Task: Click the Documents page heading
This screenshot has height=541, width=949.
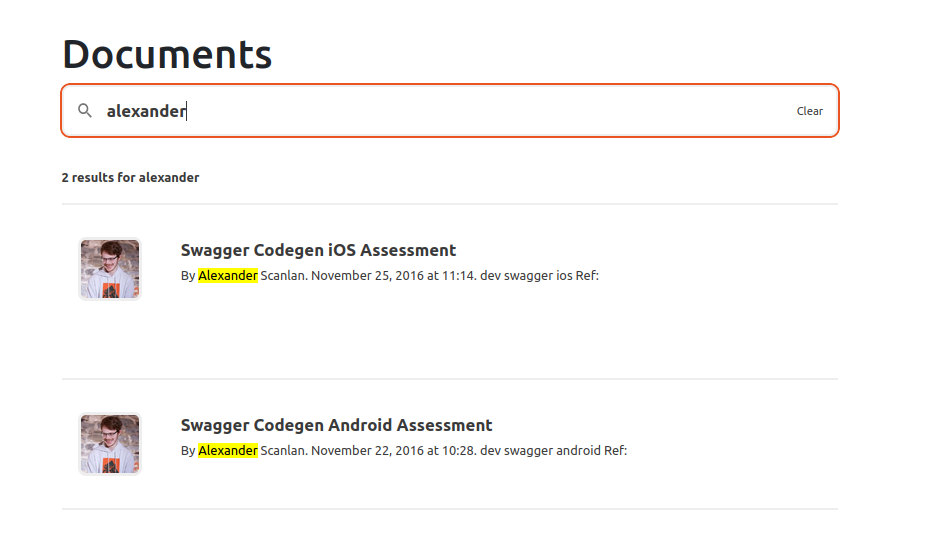Action: [167, 54]
